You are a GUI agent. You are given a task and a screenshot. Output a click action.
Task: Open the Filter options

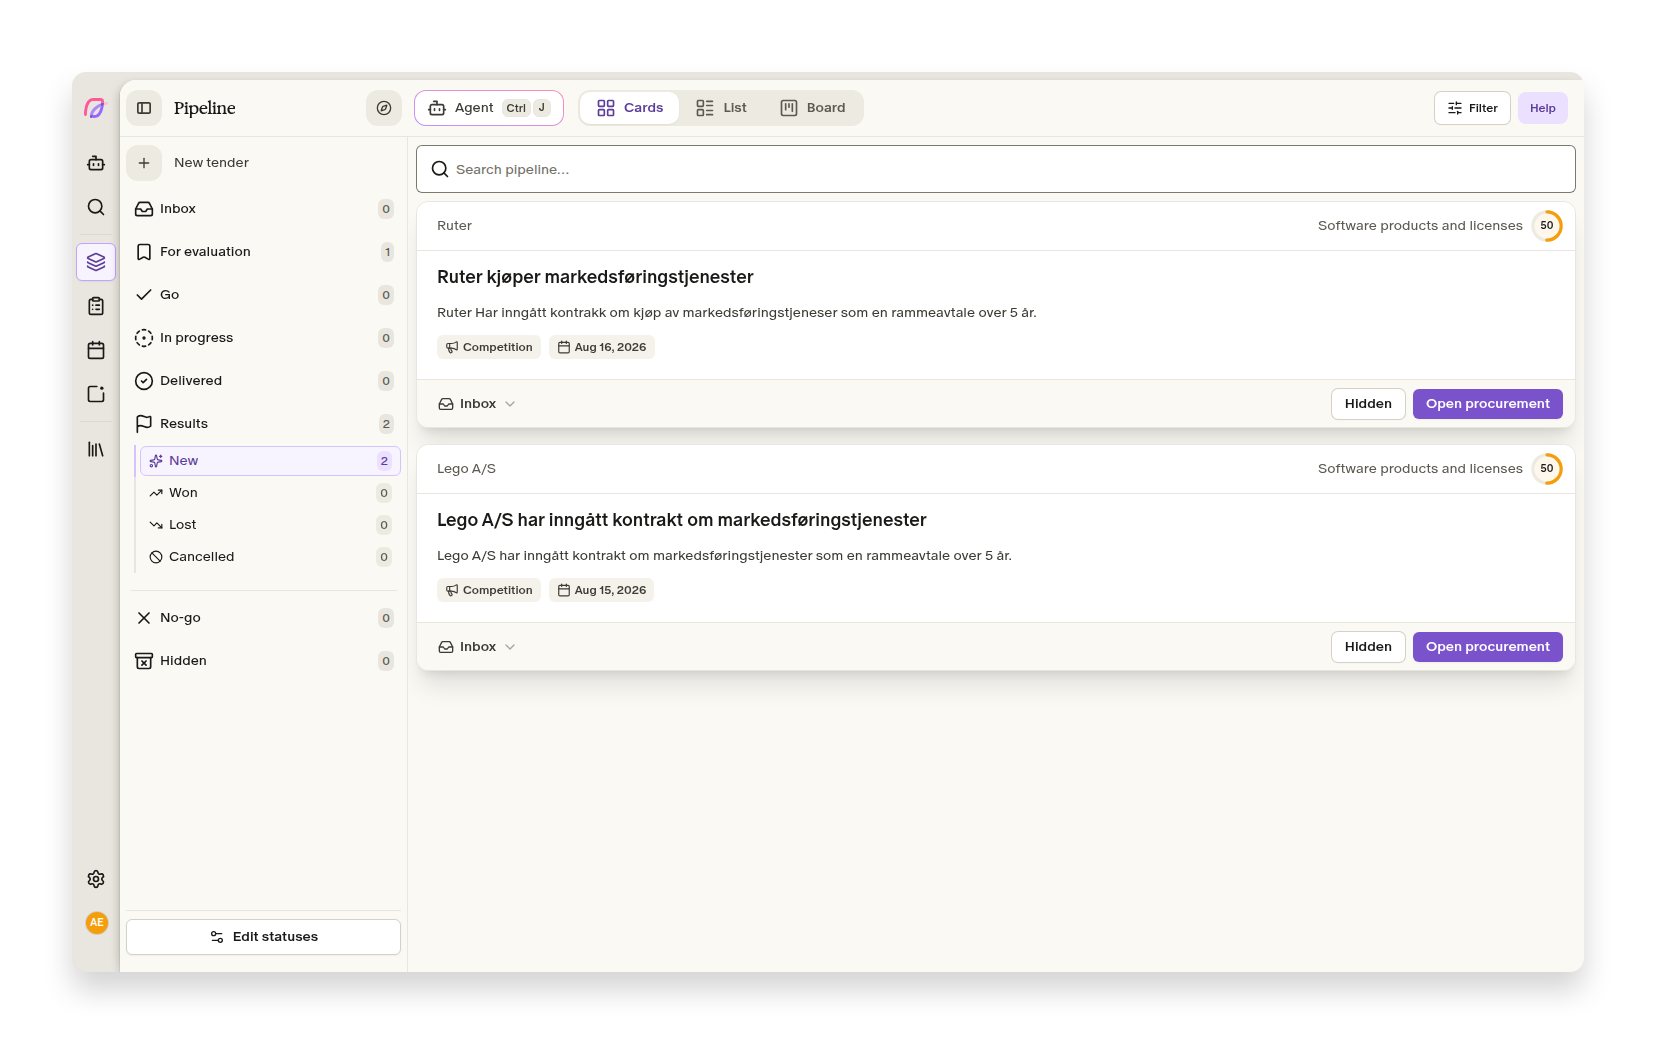click(1472, 108)
